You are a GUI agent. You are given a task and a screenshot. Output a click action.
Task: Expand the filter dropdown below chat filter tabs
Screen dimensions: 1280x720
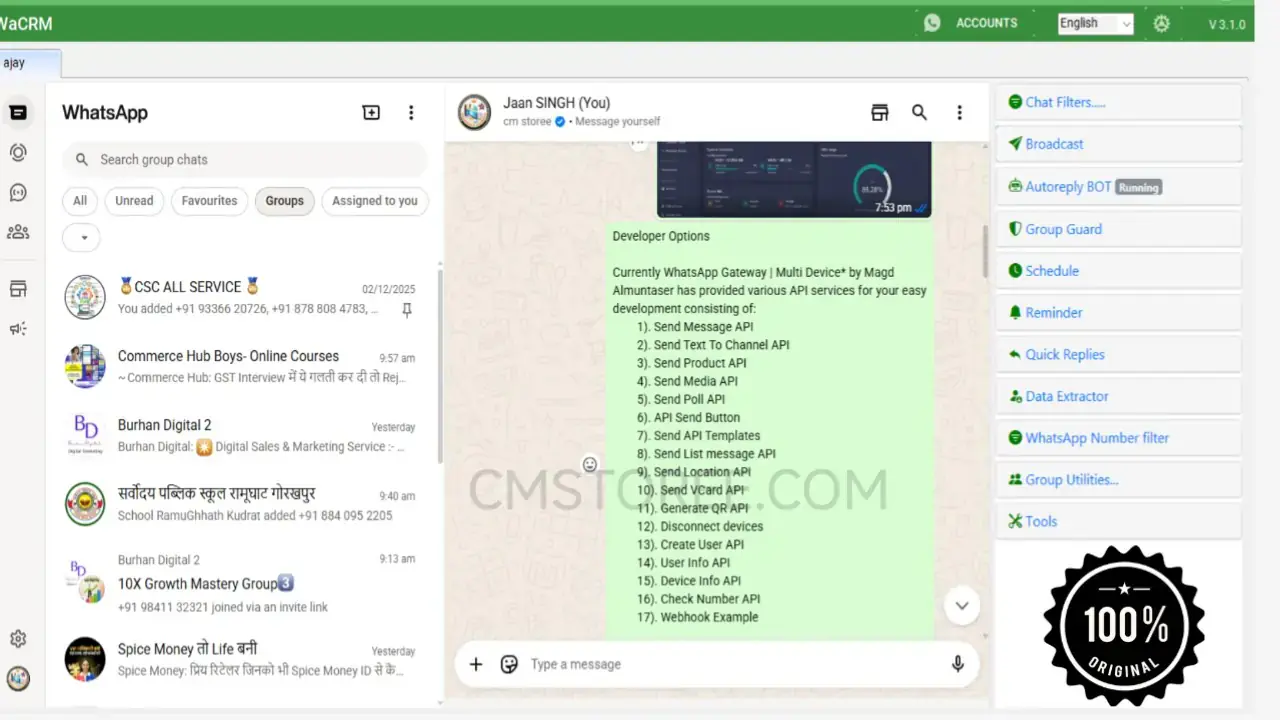pos(81,237)
